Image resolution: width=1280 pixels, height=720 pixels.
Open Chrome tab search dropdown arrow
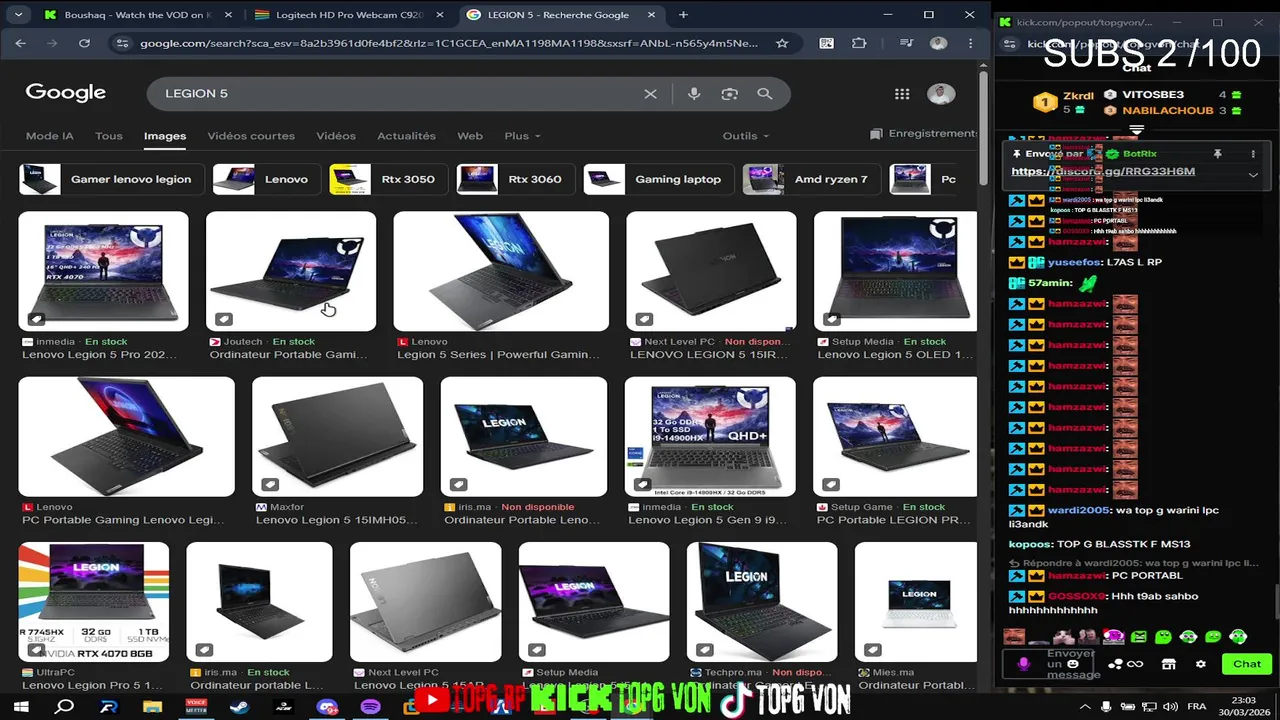(18, 15)
